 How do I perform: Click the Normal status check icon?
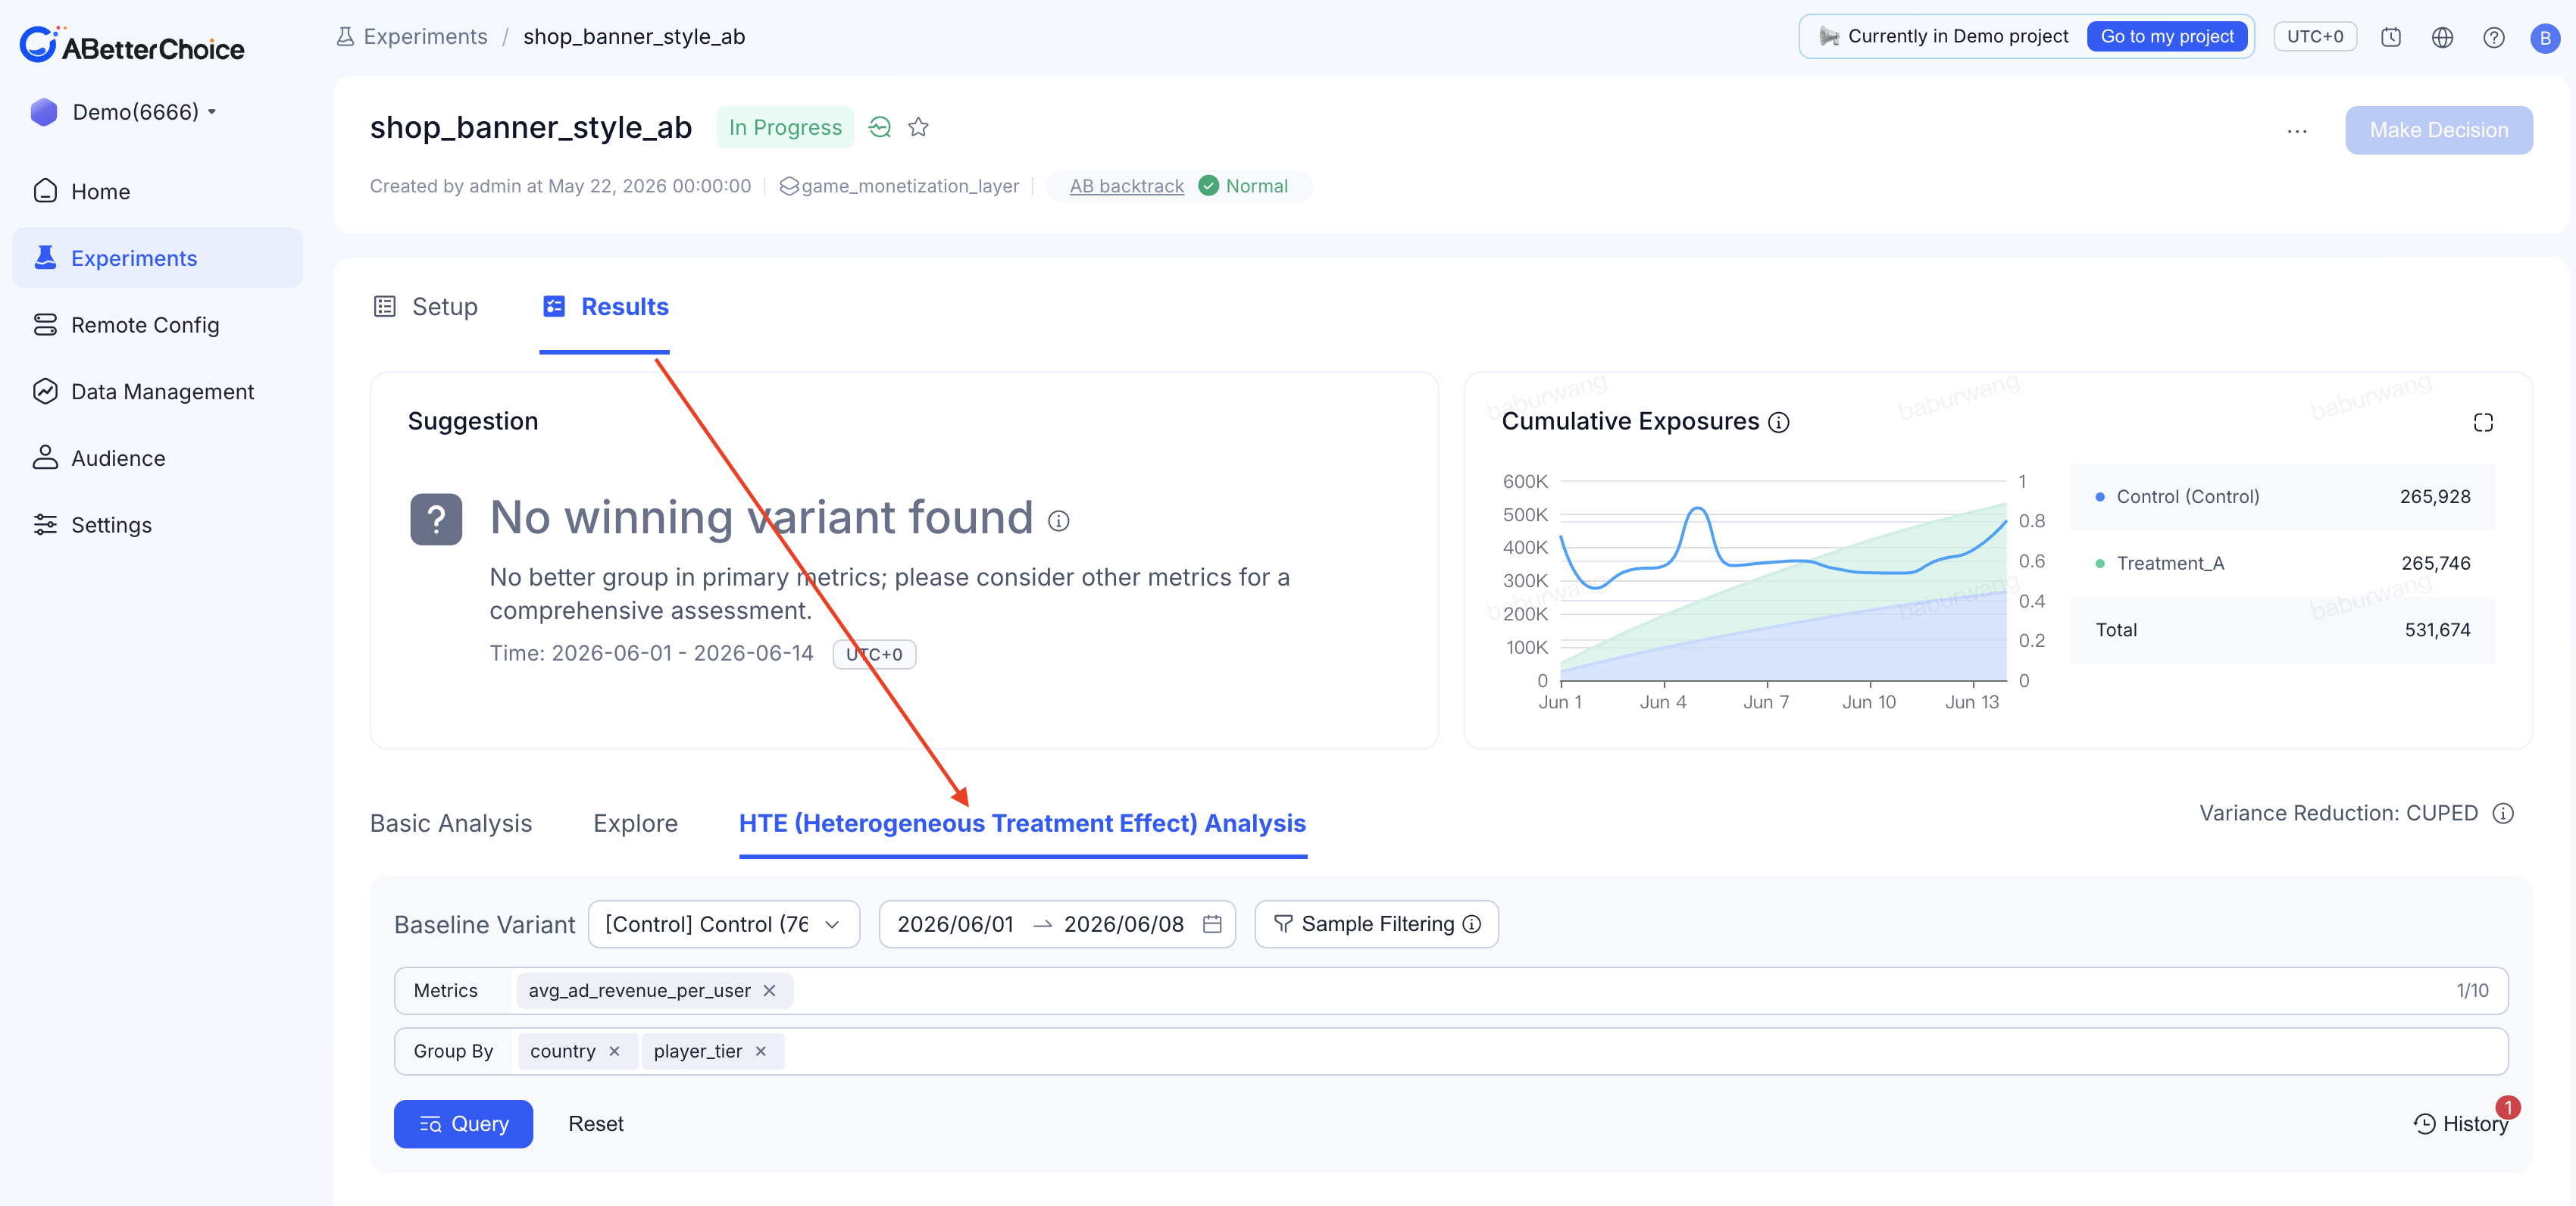click(1208, 186)
